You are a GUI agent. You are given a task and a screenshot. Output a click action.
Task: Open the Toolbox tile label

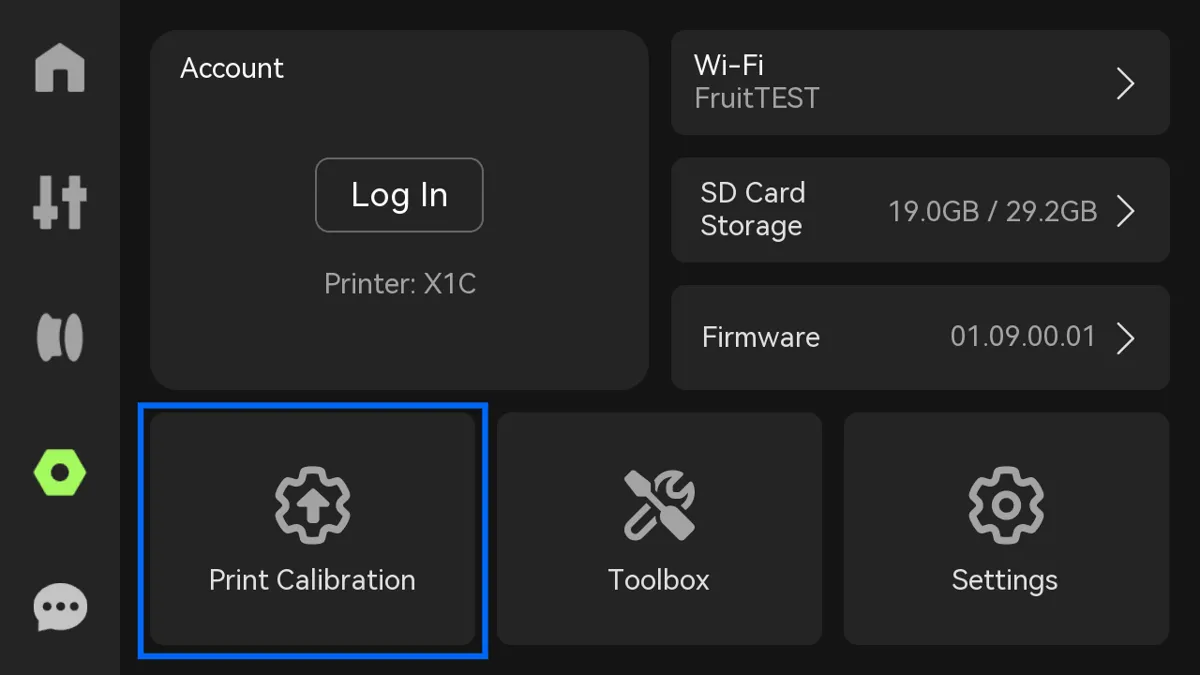659,580
